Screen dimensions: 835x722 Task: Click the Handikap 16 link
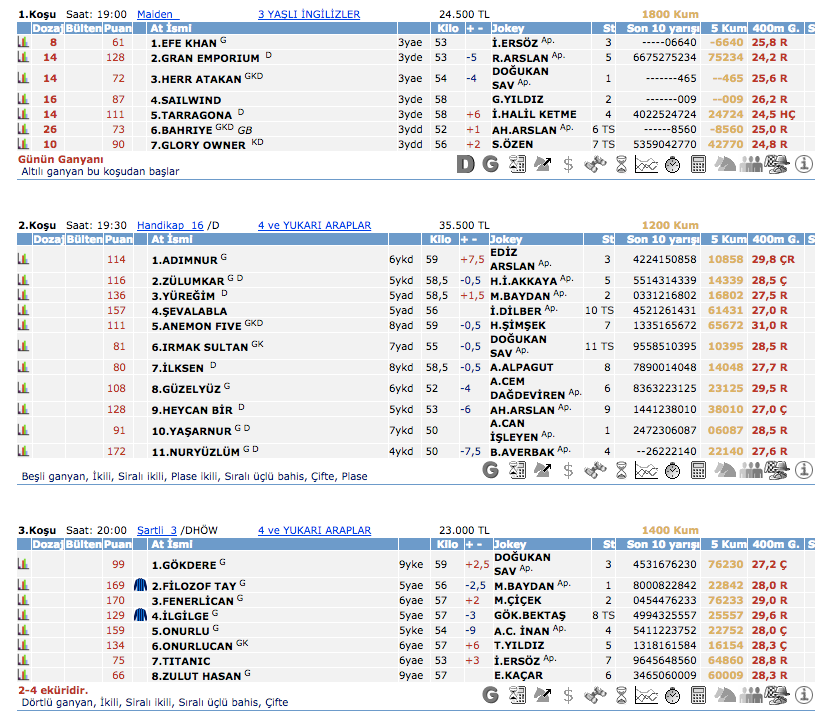click(169, 226)
